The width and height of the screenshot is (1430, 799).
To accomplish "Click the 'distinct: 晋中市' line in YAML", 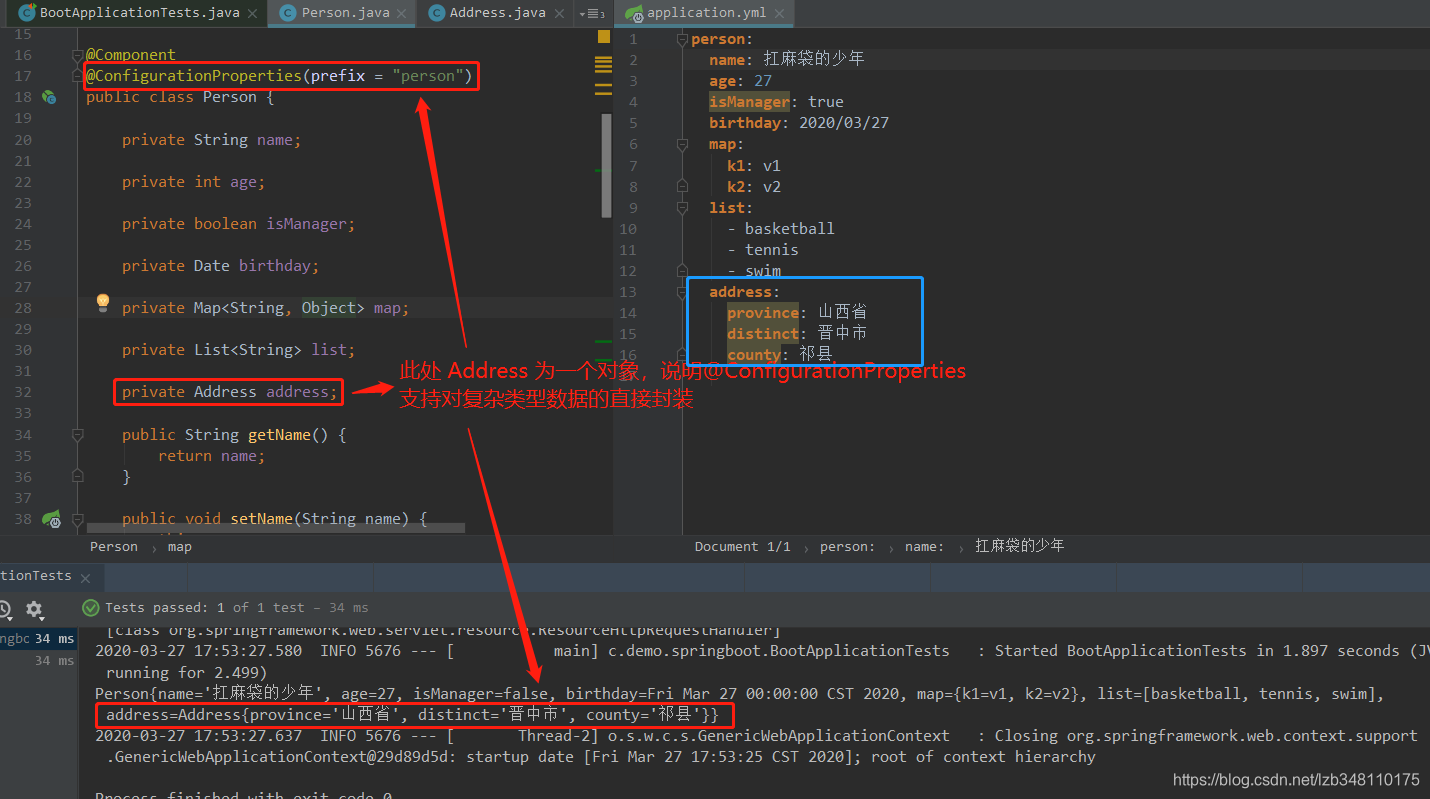I will pyautogui.click(x=797, y=334).
